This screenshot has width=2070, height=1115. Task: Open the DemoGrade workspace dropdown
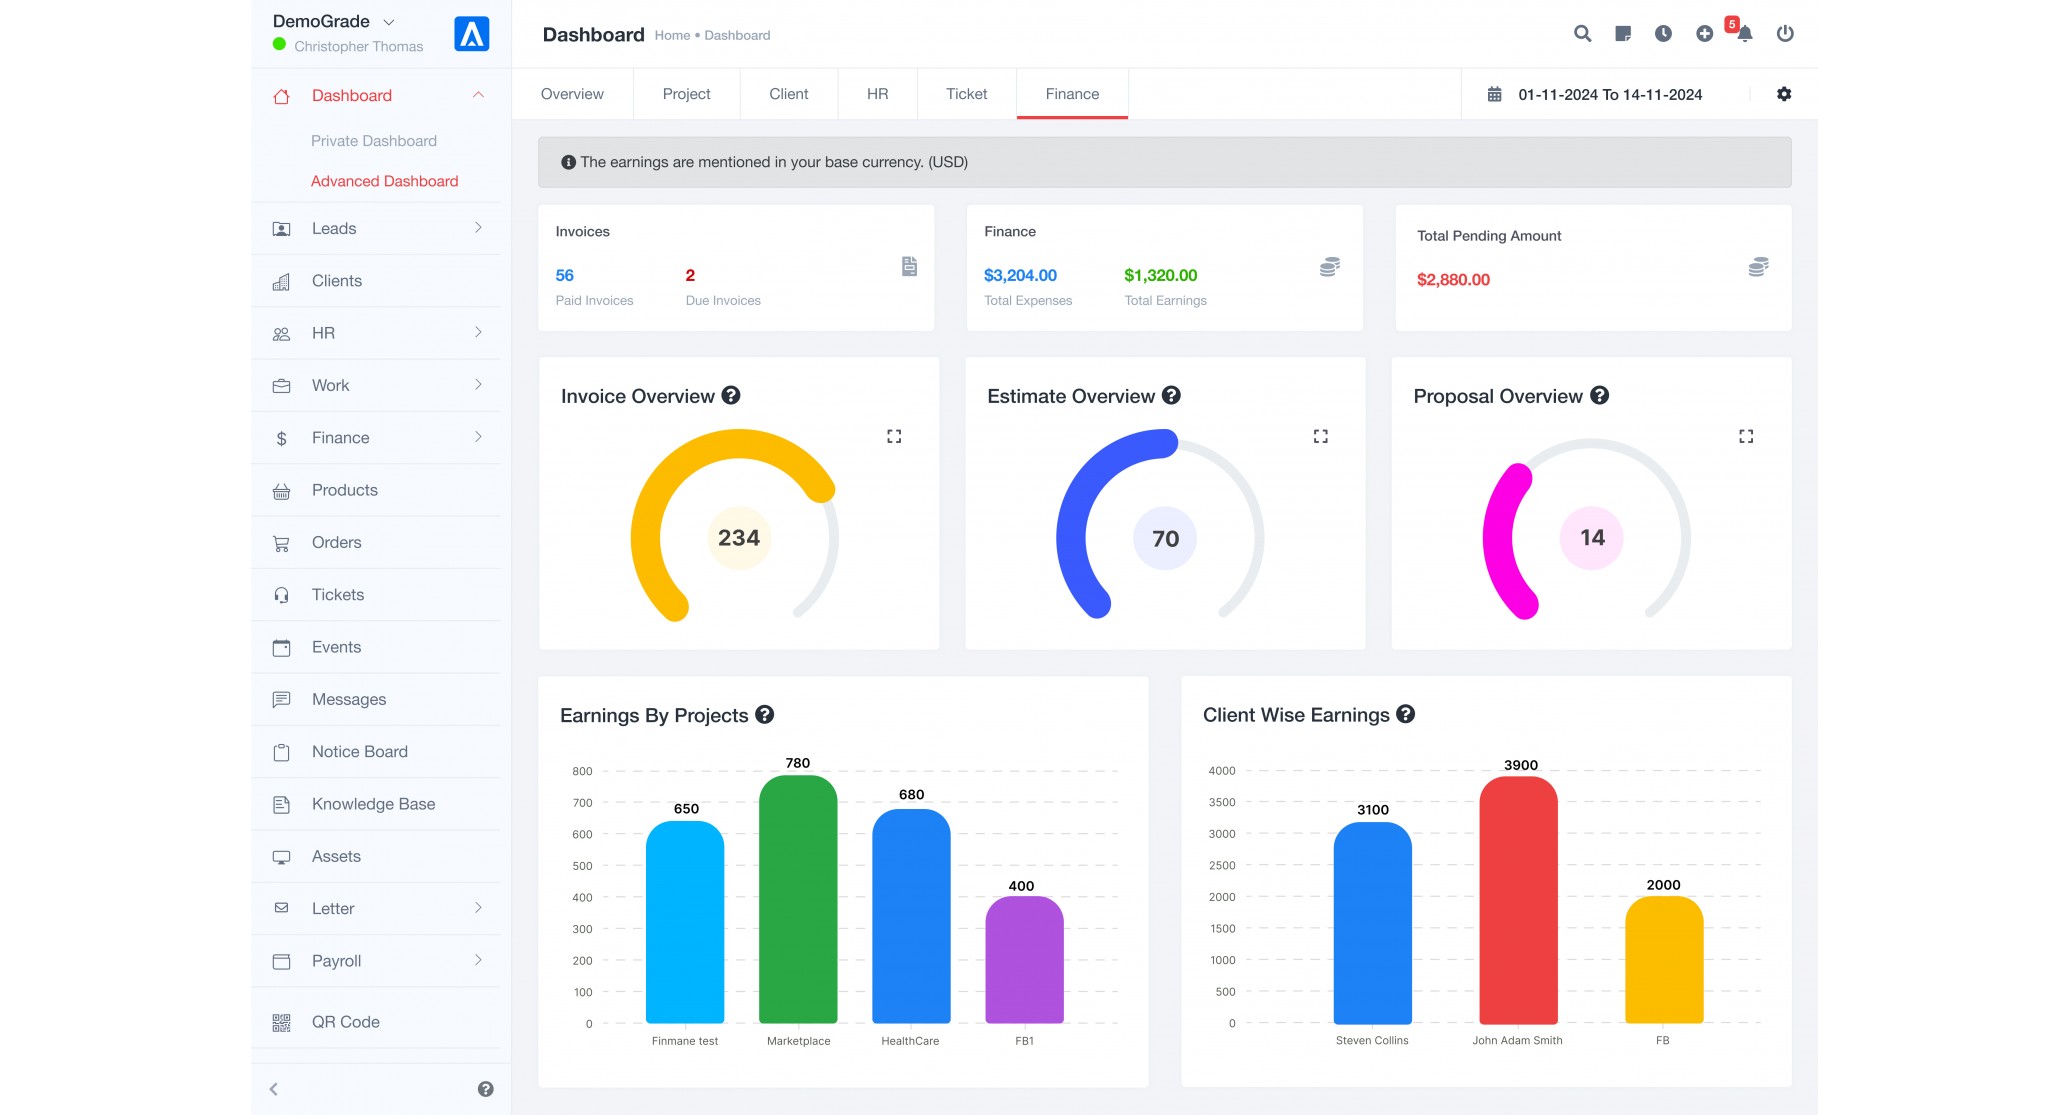pos(335,21)
